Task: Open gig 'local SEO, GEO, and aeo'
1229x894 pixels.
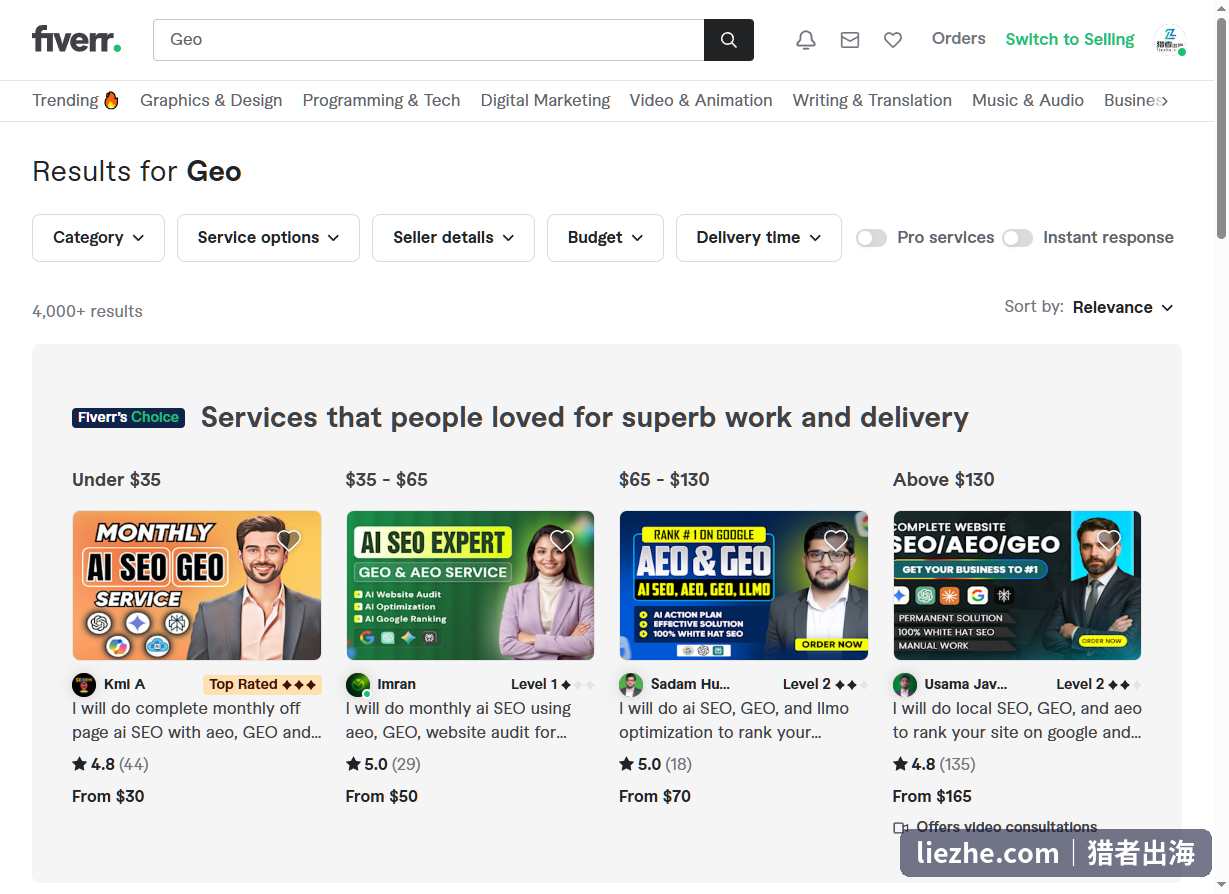Action: tap(1017, 720)
